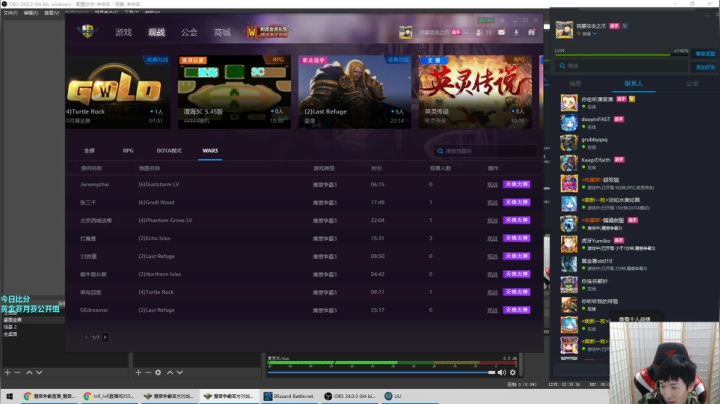Click 观战 link for Northern Isles row

coord(492,274)
